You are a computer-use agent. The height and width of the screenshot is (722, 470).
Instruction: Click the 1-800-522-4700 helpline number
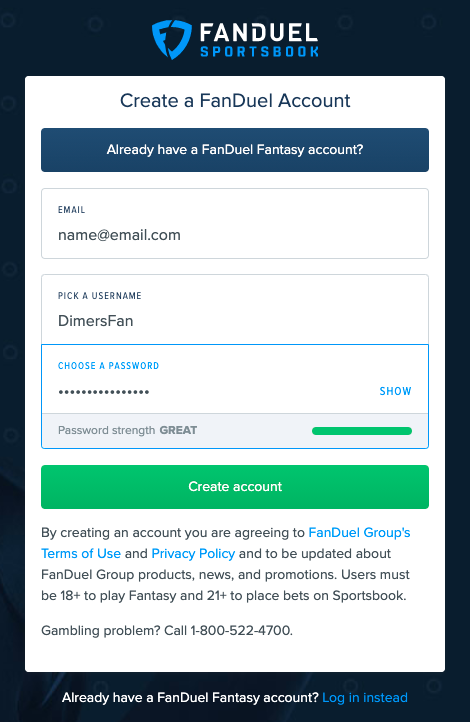click(x=240, y=630)
